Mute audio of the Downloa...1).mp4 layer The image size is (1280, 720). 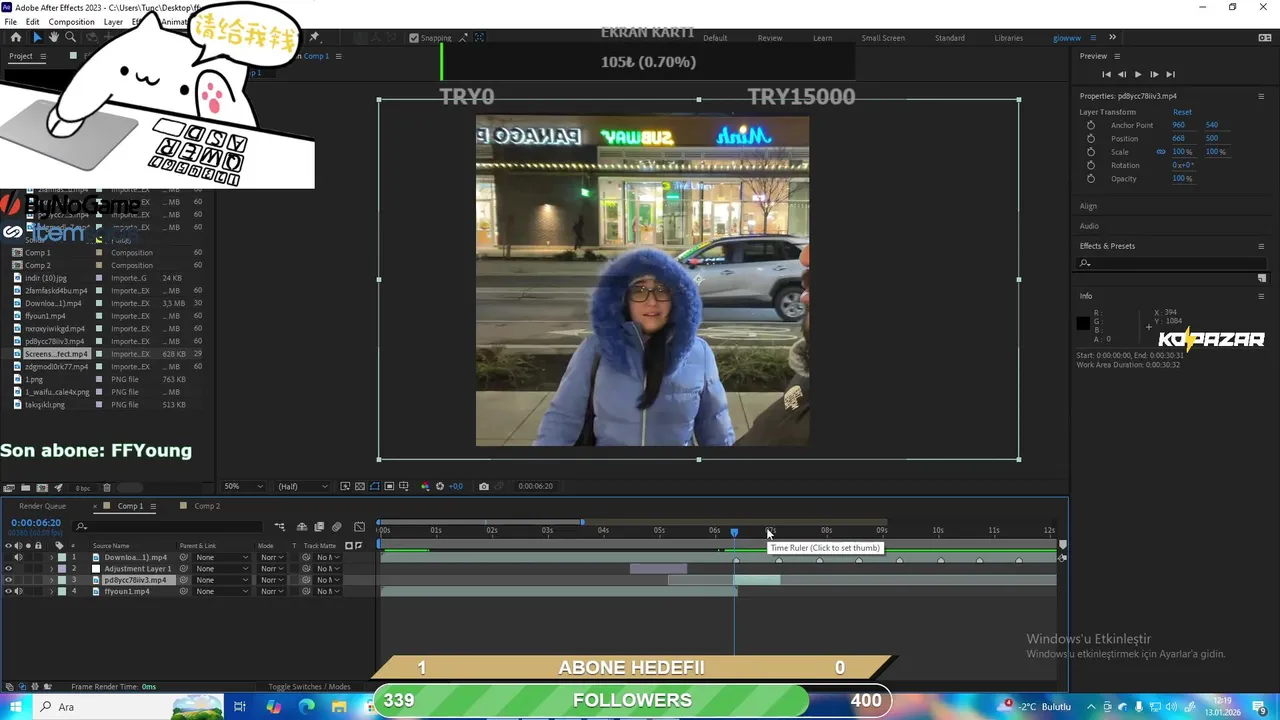[x=18, y=557]
